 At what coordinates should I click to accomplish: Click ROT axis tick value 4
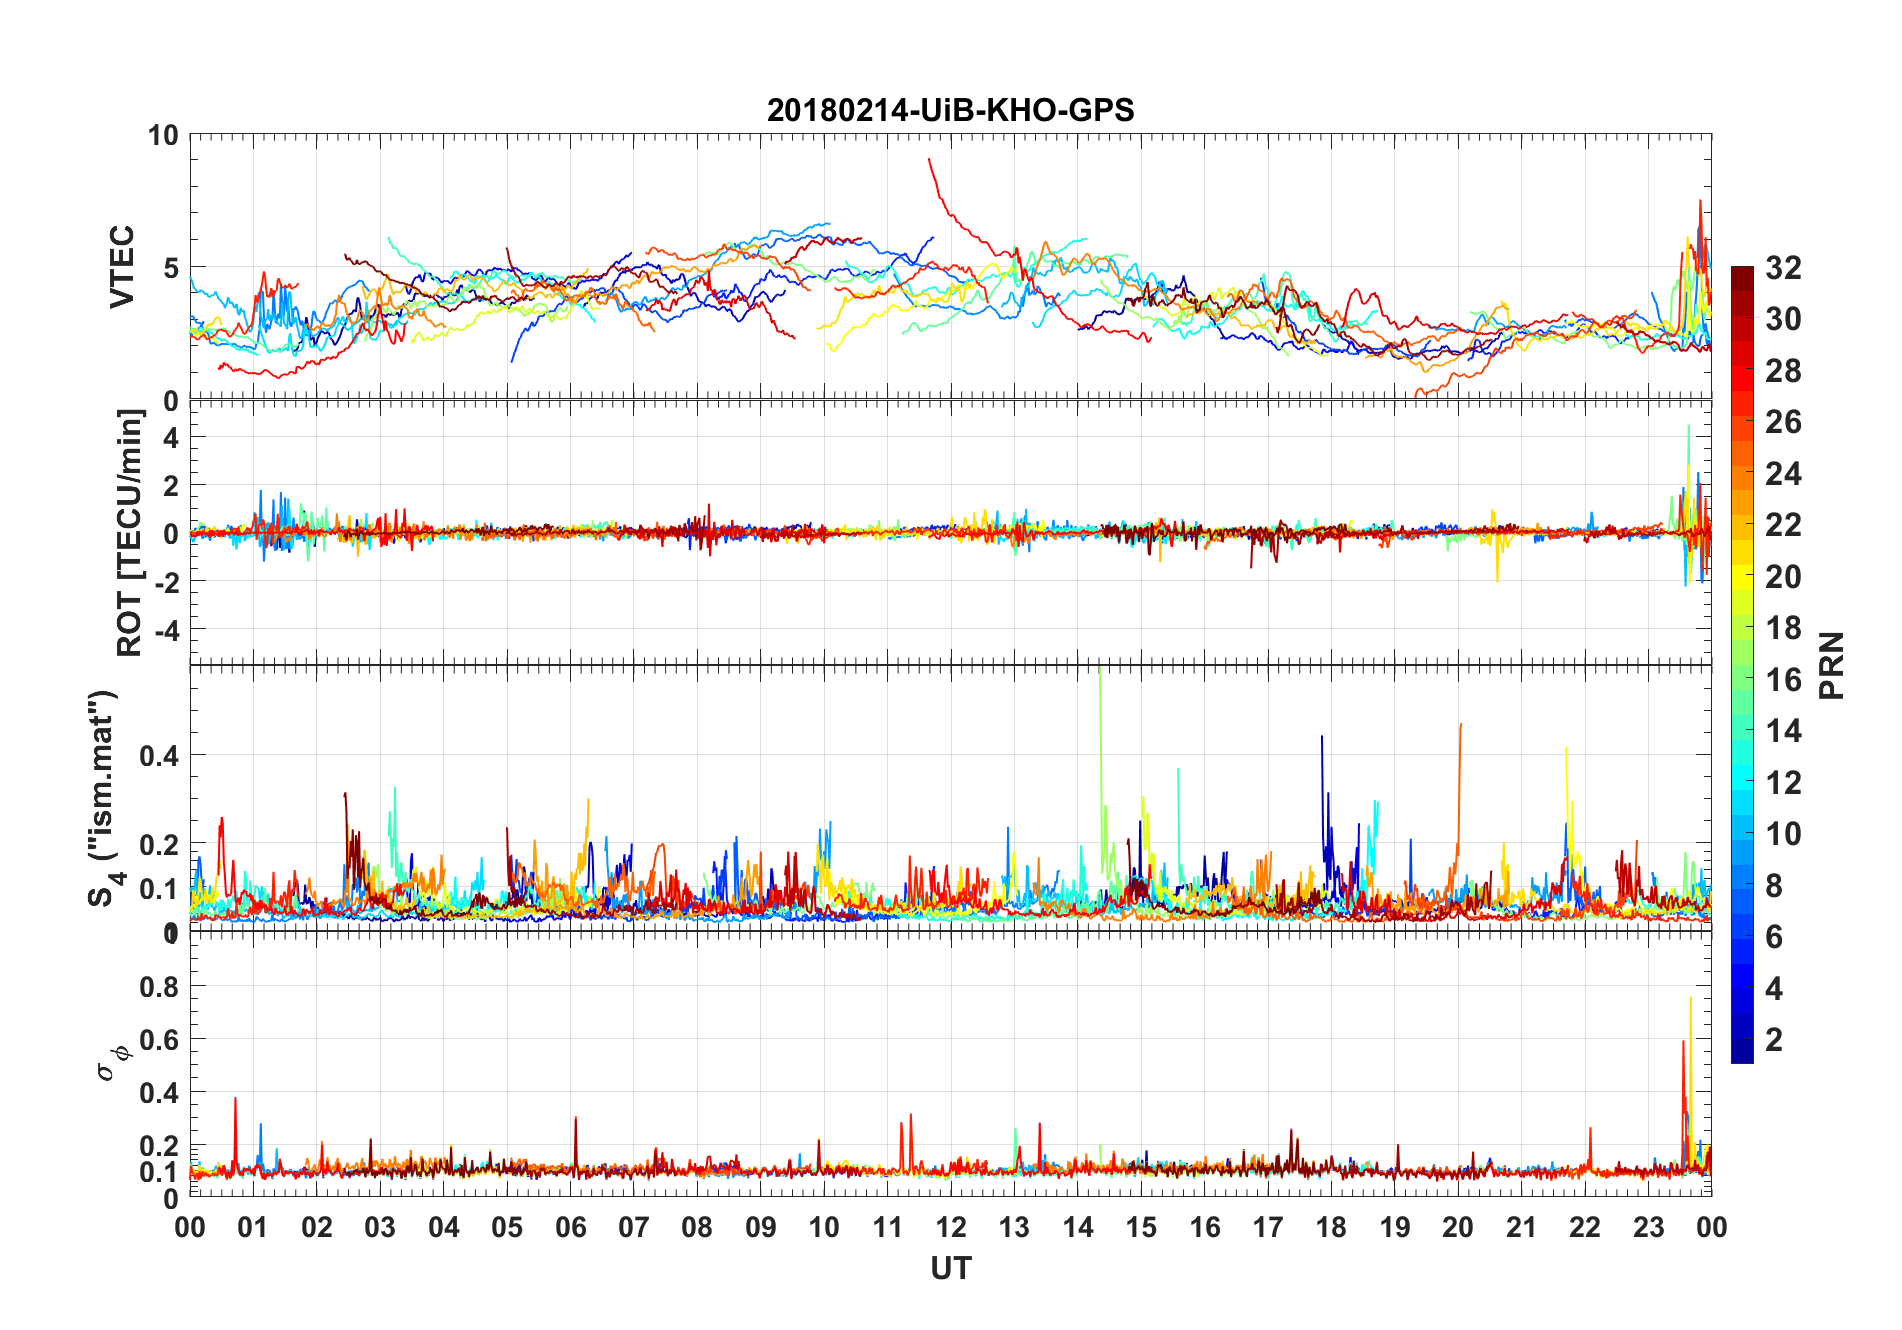tap(171, 437)
